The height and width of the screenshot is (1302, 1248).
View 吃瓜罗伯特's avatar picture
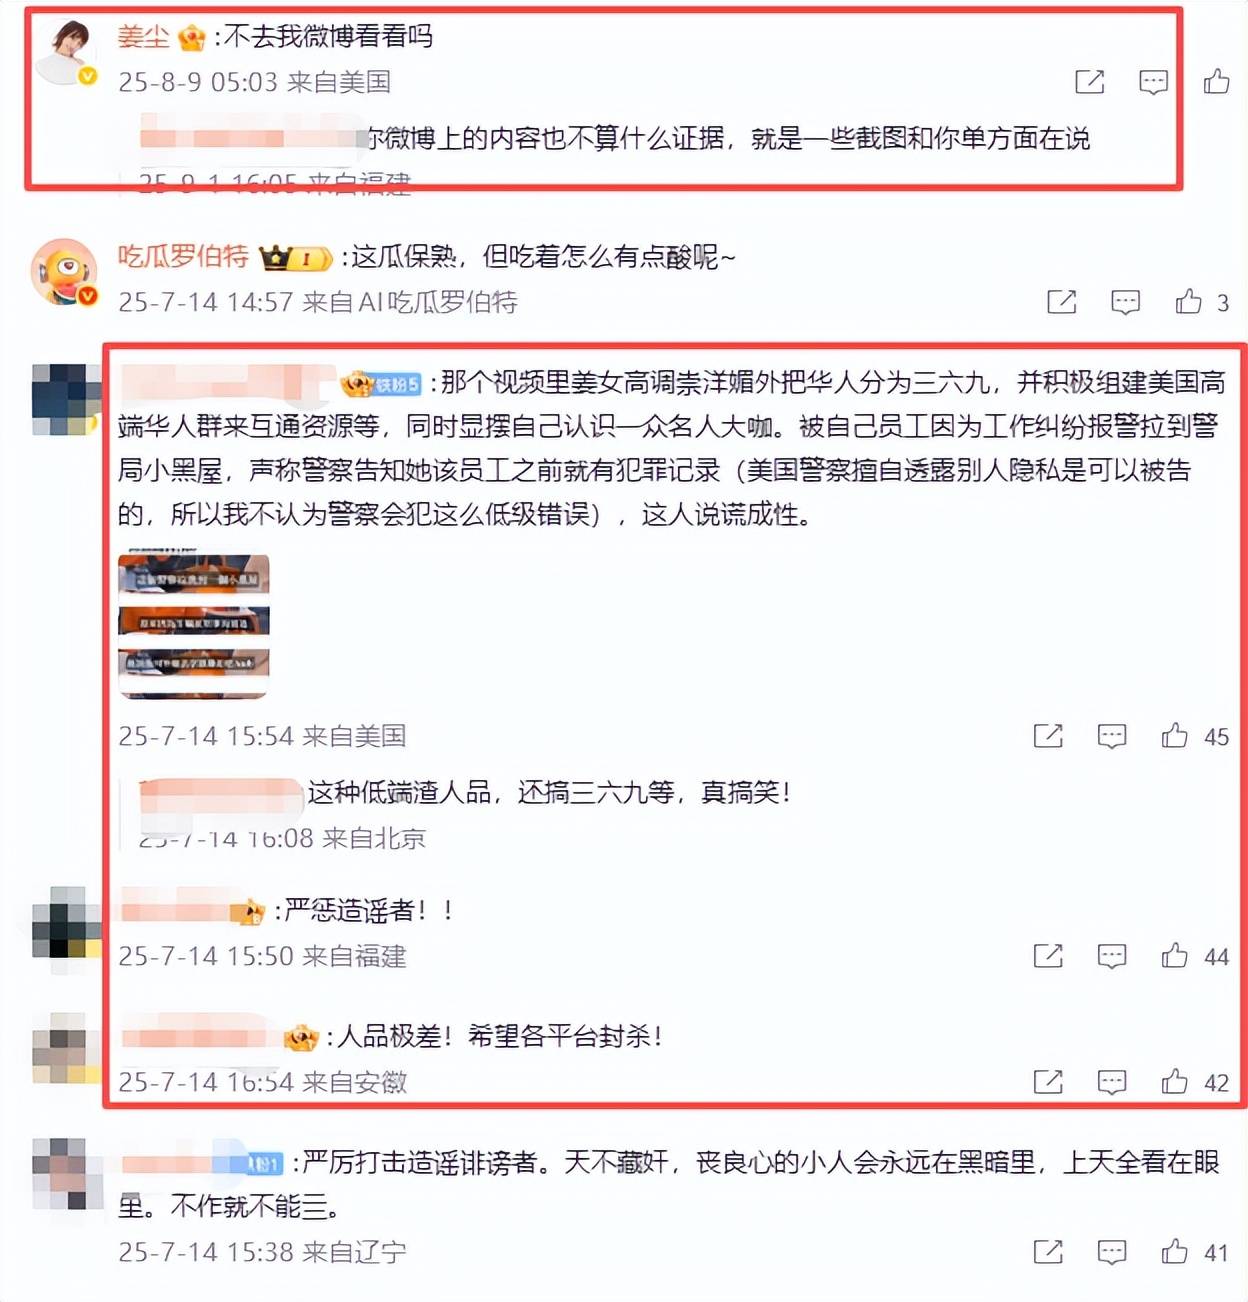(65, 272)
